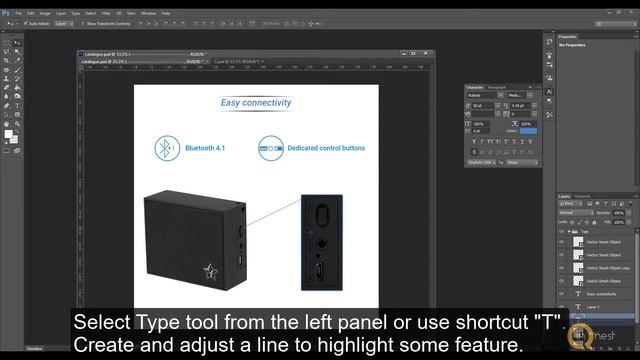Click the foreground color swatch
640x360 pixels.
pyautogui.click(x=8, y=134)
